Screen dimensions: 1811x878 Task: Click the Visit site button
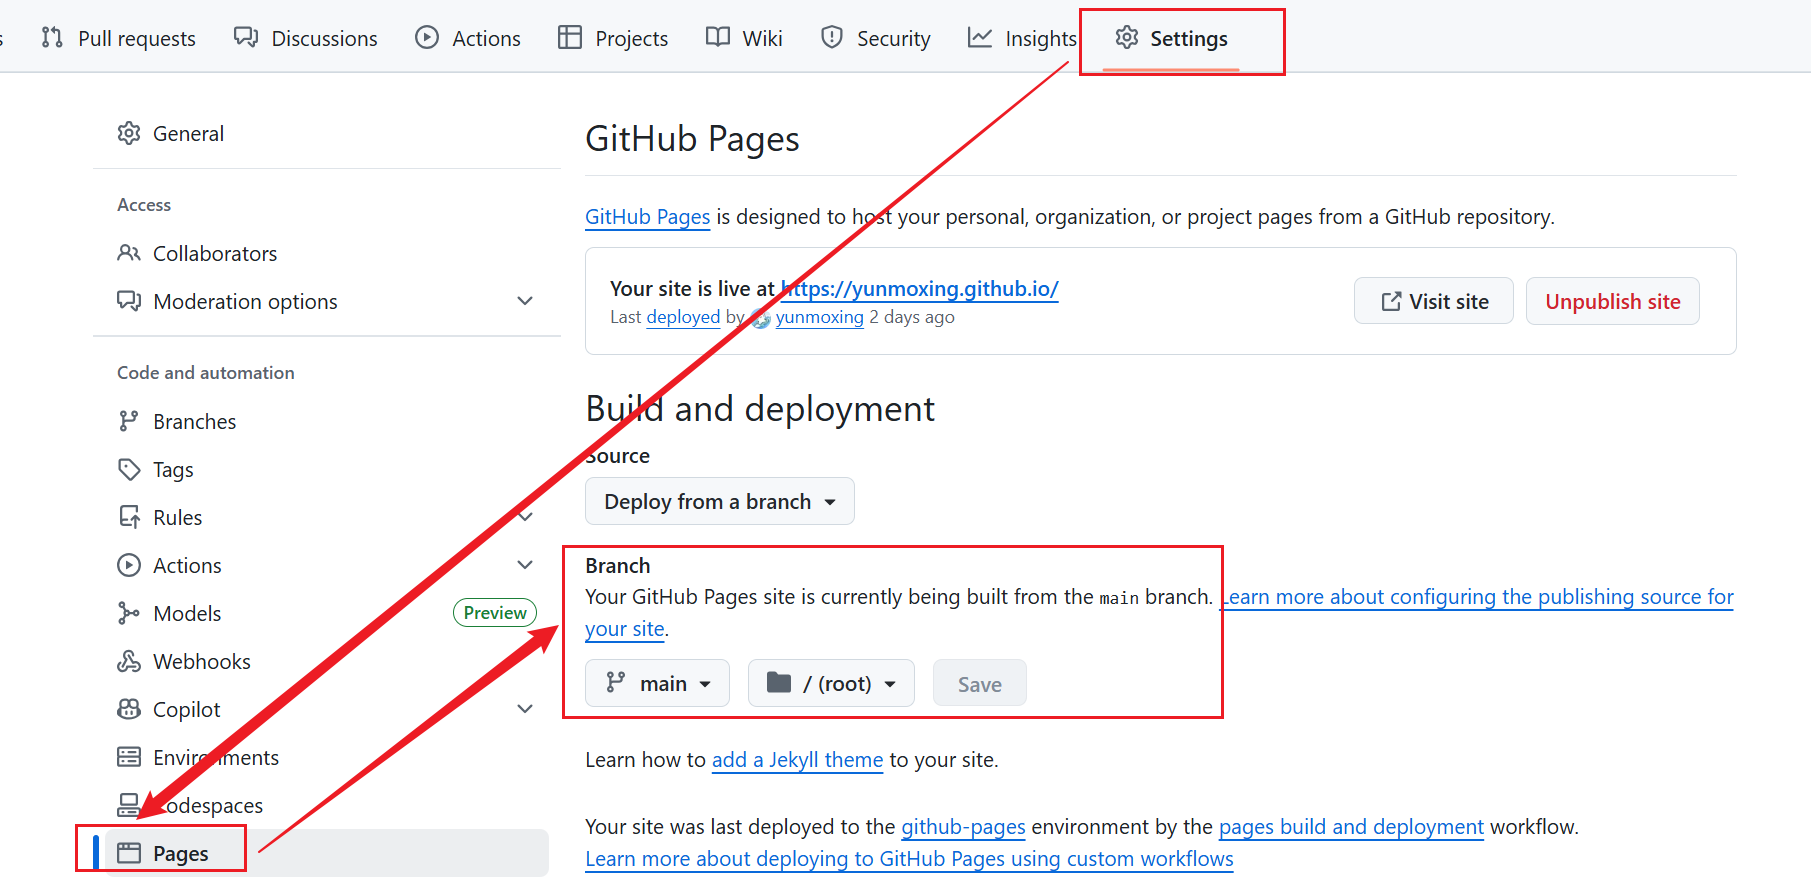coord(1433,301)
